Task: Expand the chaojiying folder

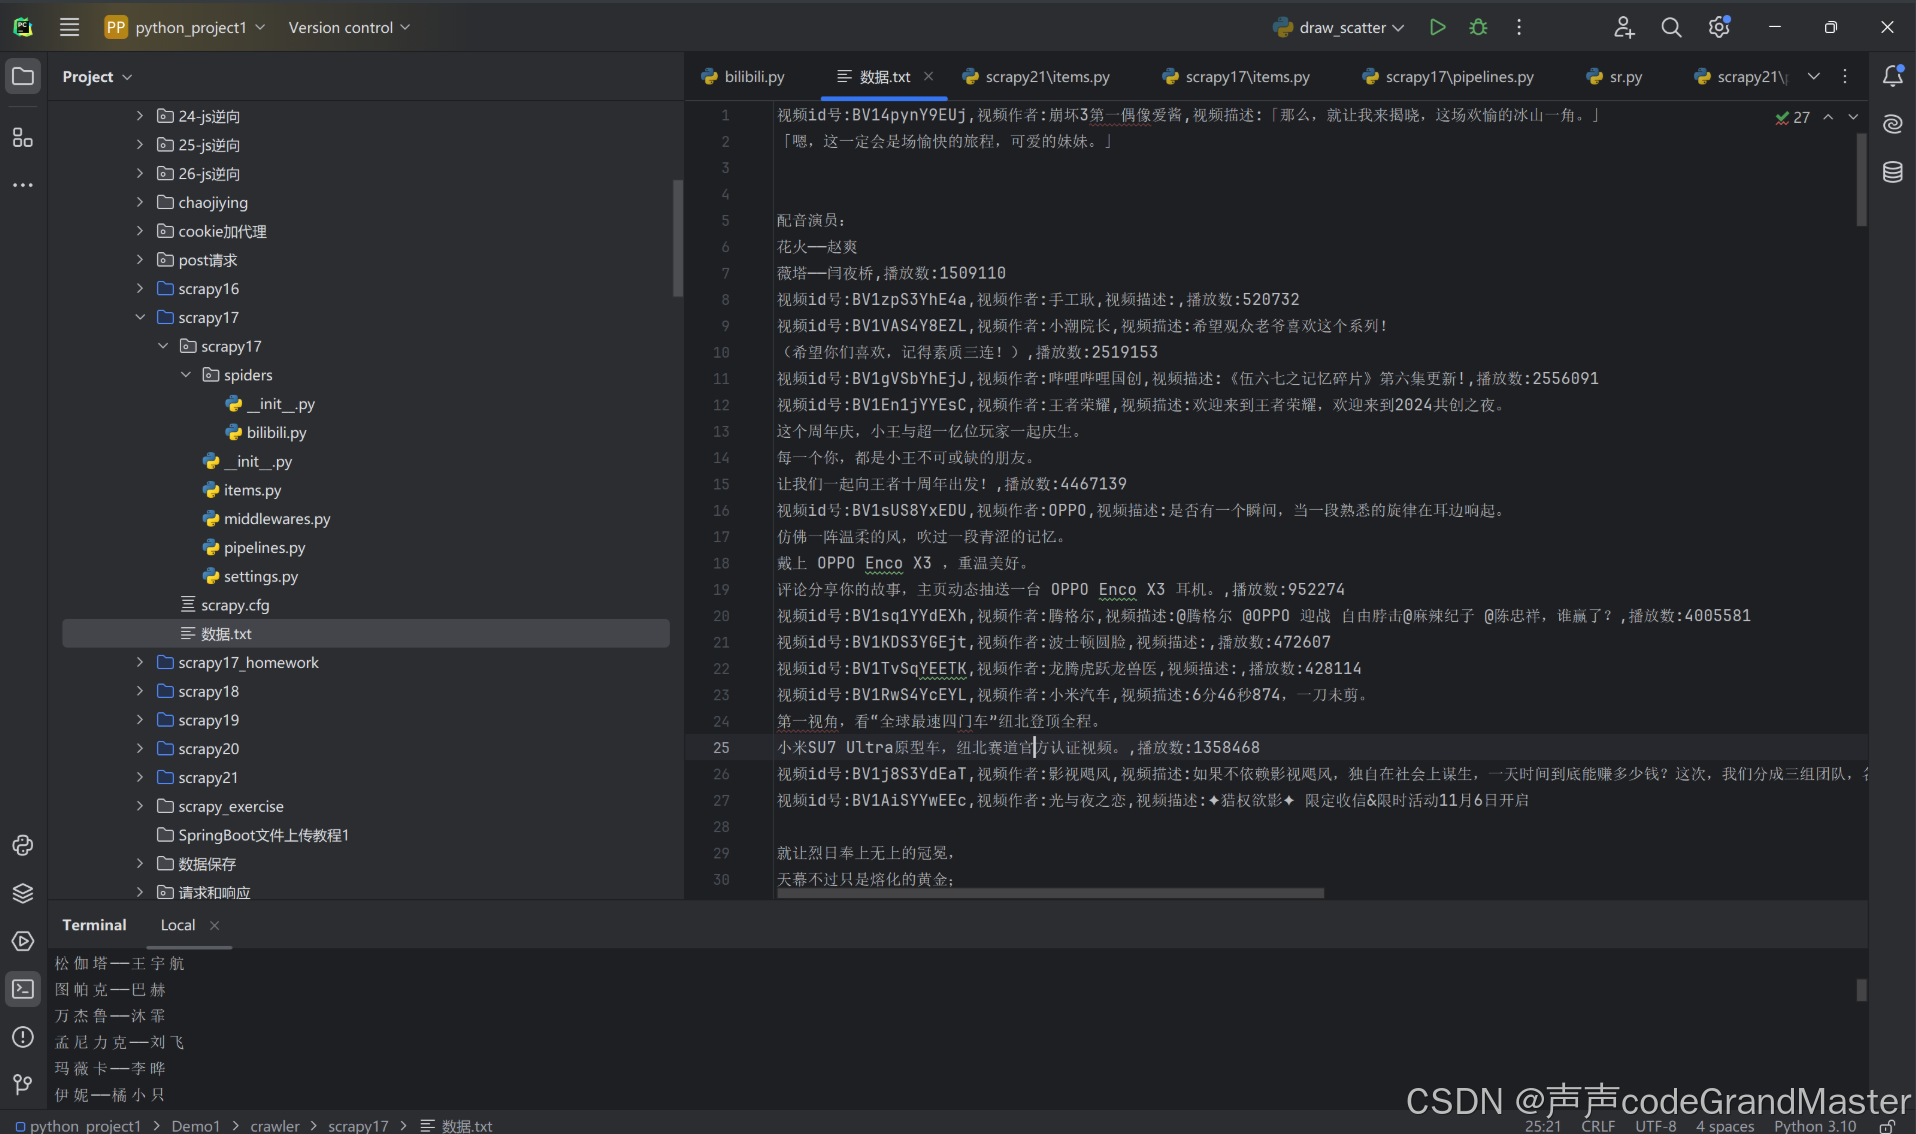Action: point(140,202)
